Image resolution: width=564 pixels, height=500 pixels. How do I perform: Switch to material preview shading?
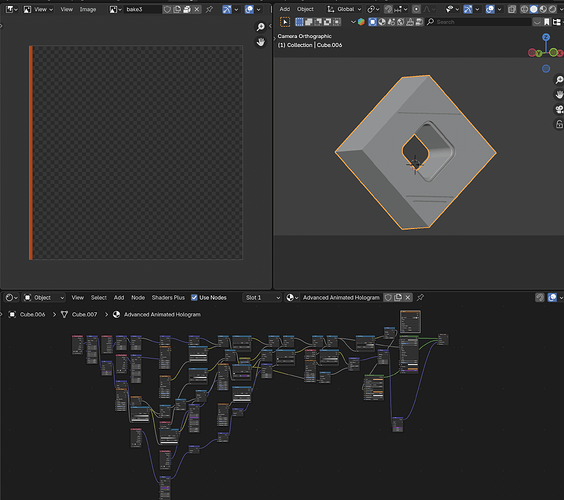click(x=543, y=9)
